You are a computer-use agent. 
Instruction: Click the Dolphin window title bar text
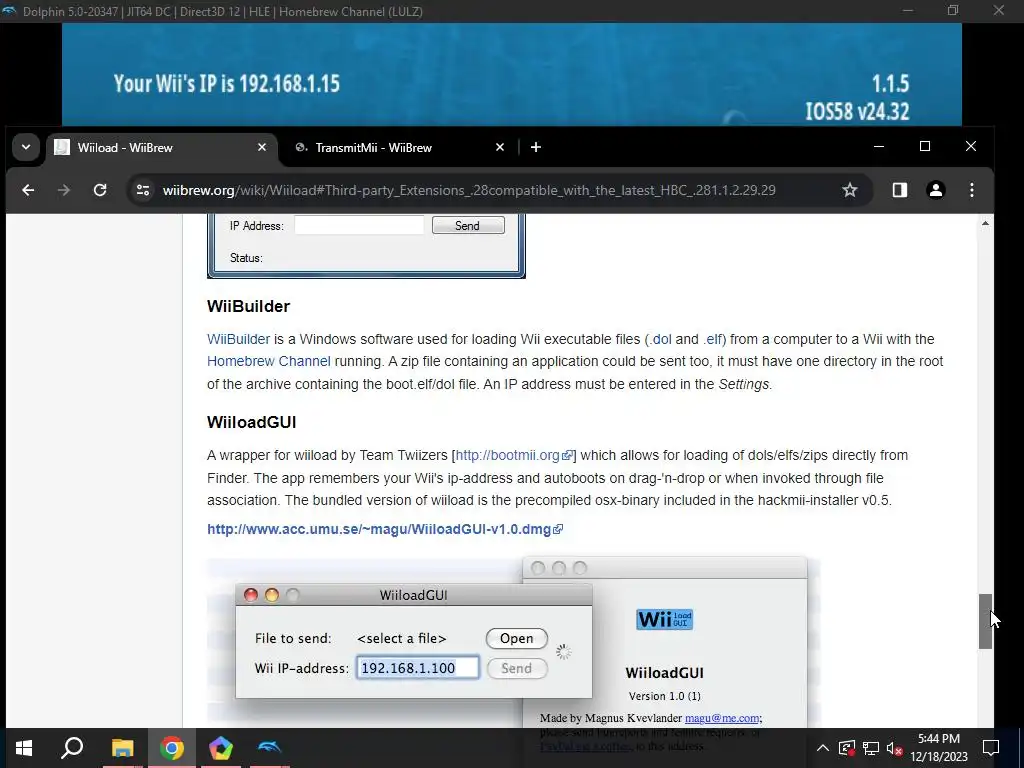coord(223,11)
